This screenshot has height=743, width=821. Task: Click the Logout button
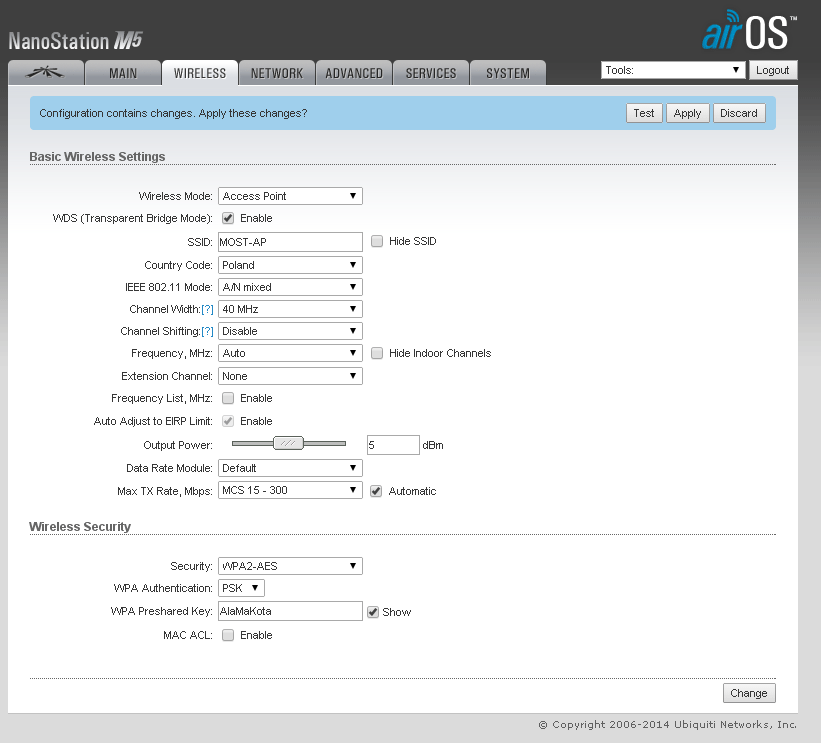tap(772, 70)
